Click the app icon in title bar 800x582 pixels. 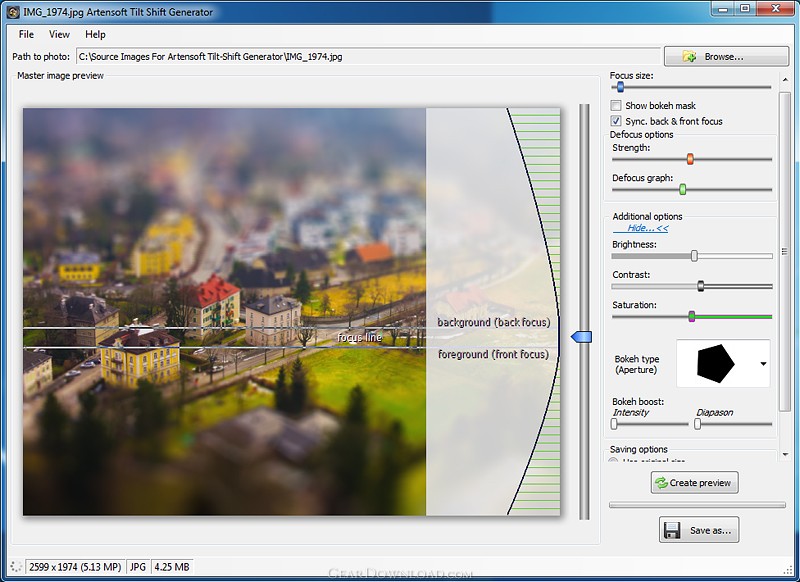click(13, 11)
